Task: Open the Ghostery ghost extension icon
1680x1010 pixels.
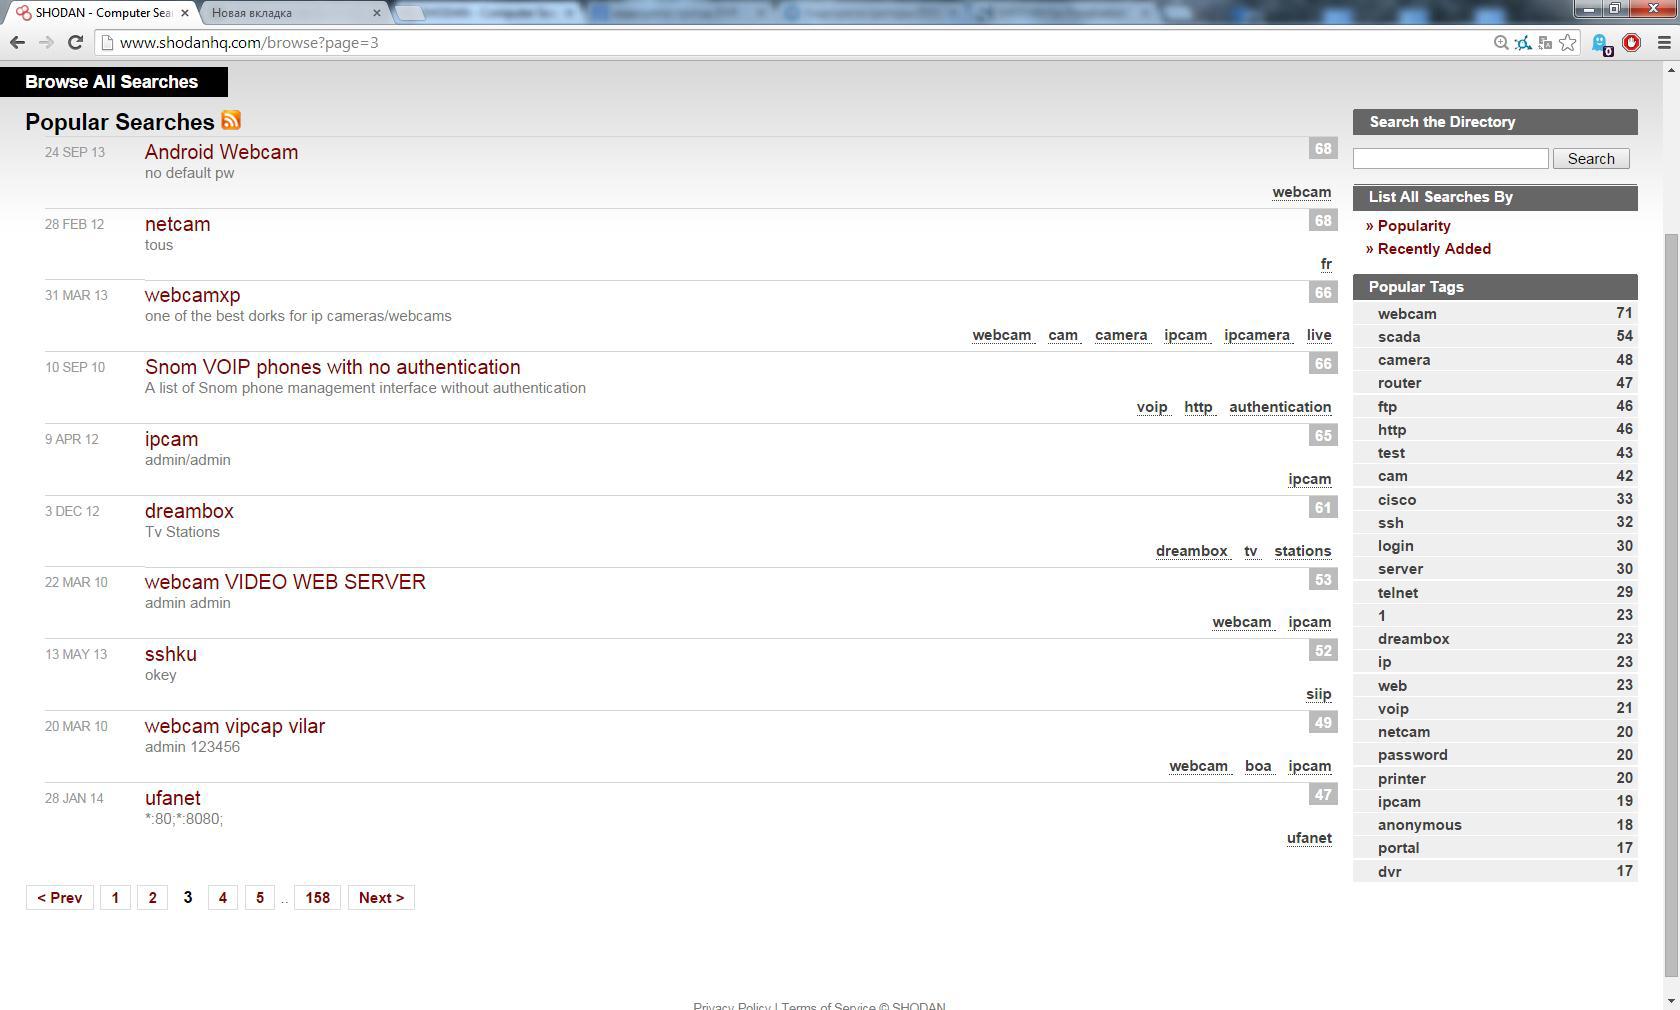Action: pos(1600,43)
